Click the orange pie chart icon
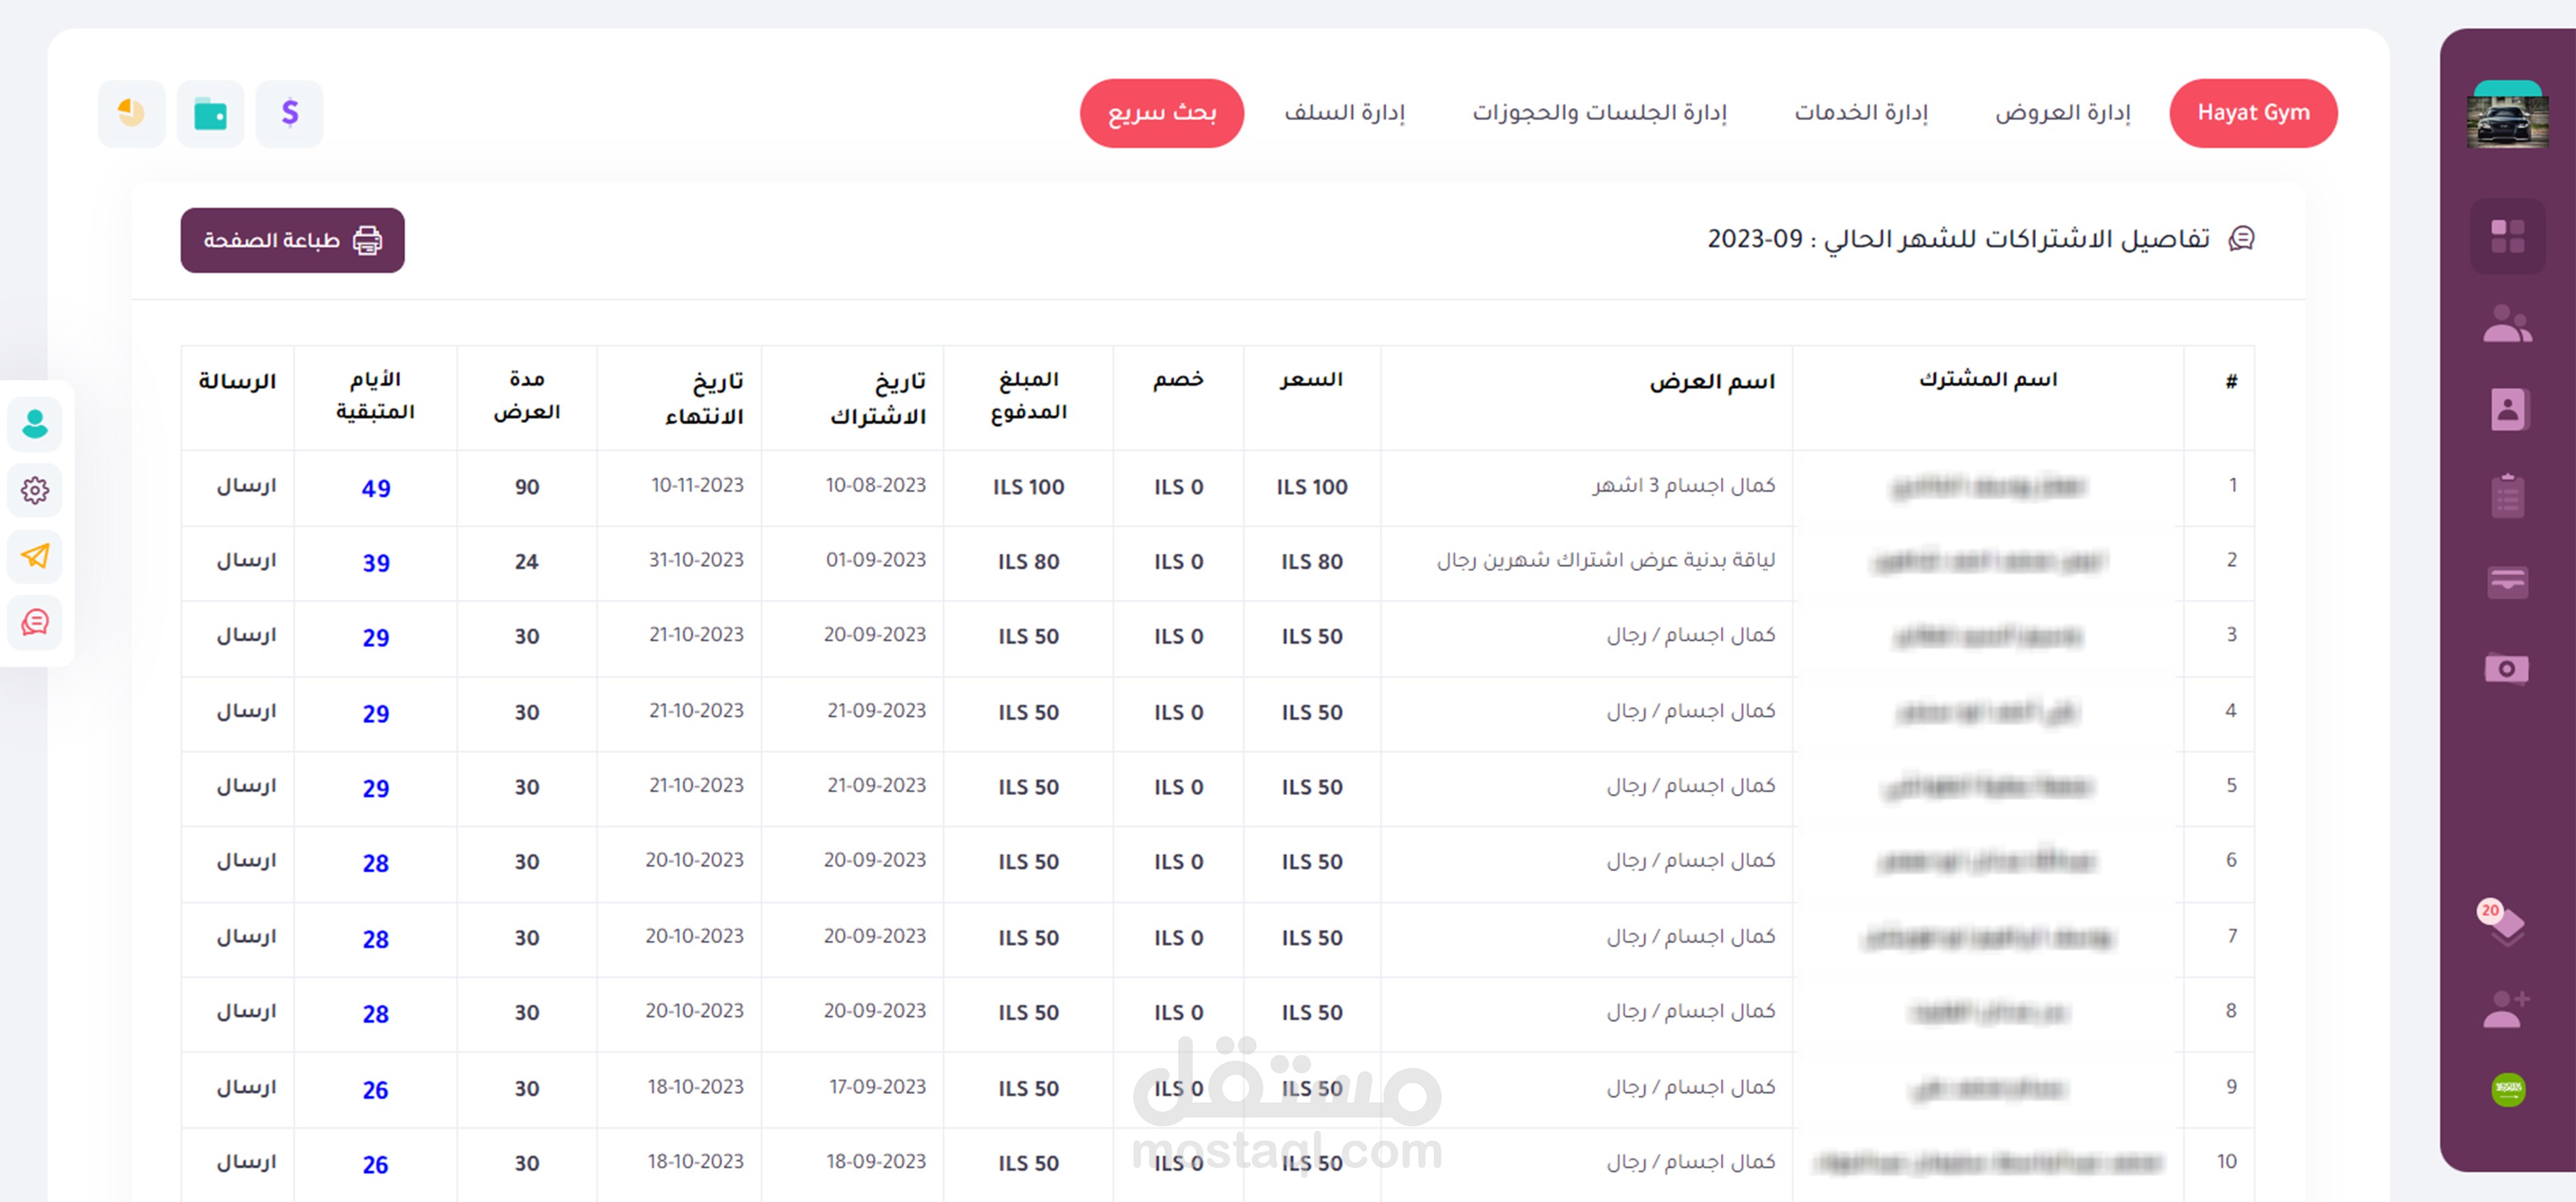Screen dimensions: 2576x1202 point(131,113)
